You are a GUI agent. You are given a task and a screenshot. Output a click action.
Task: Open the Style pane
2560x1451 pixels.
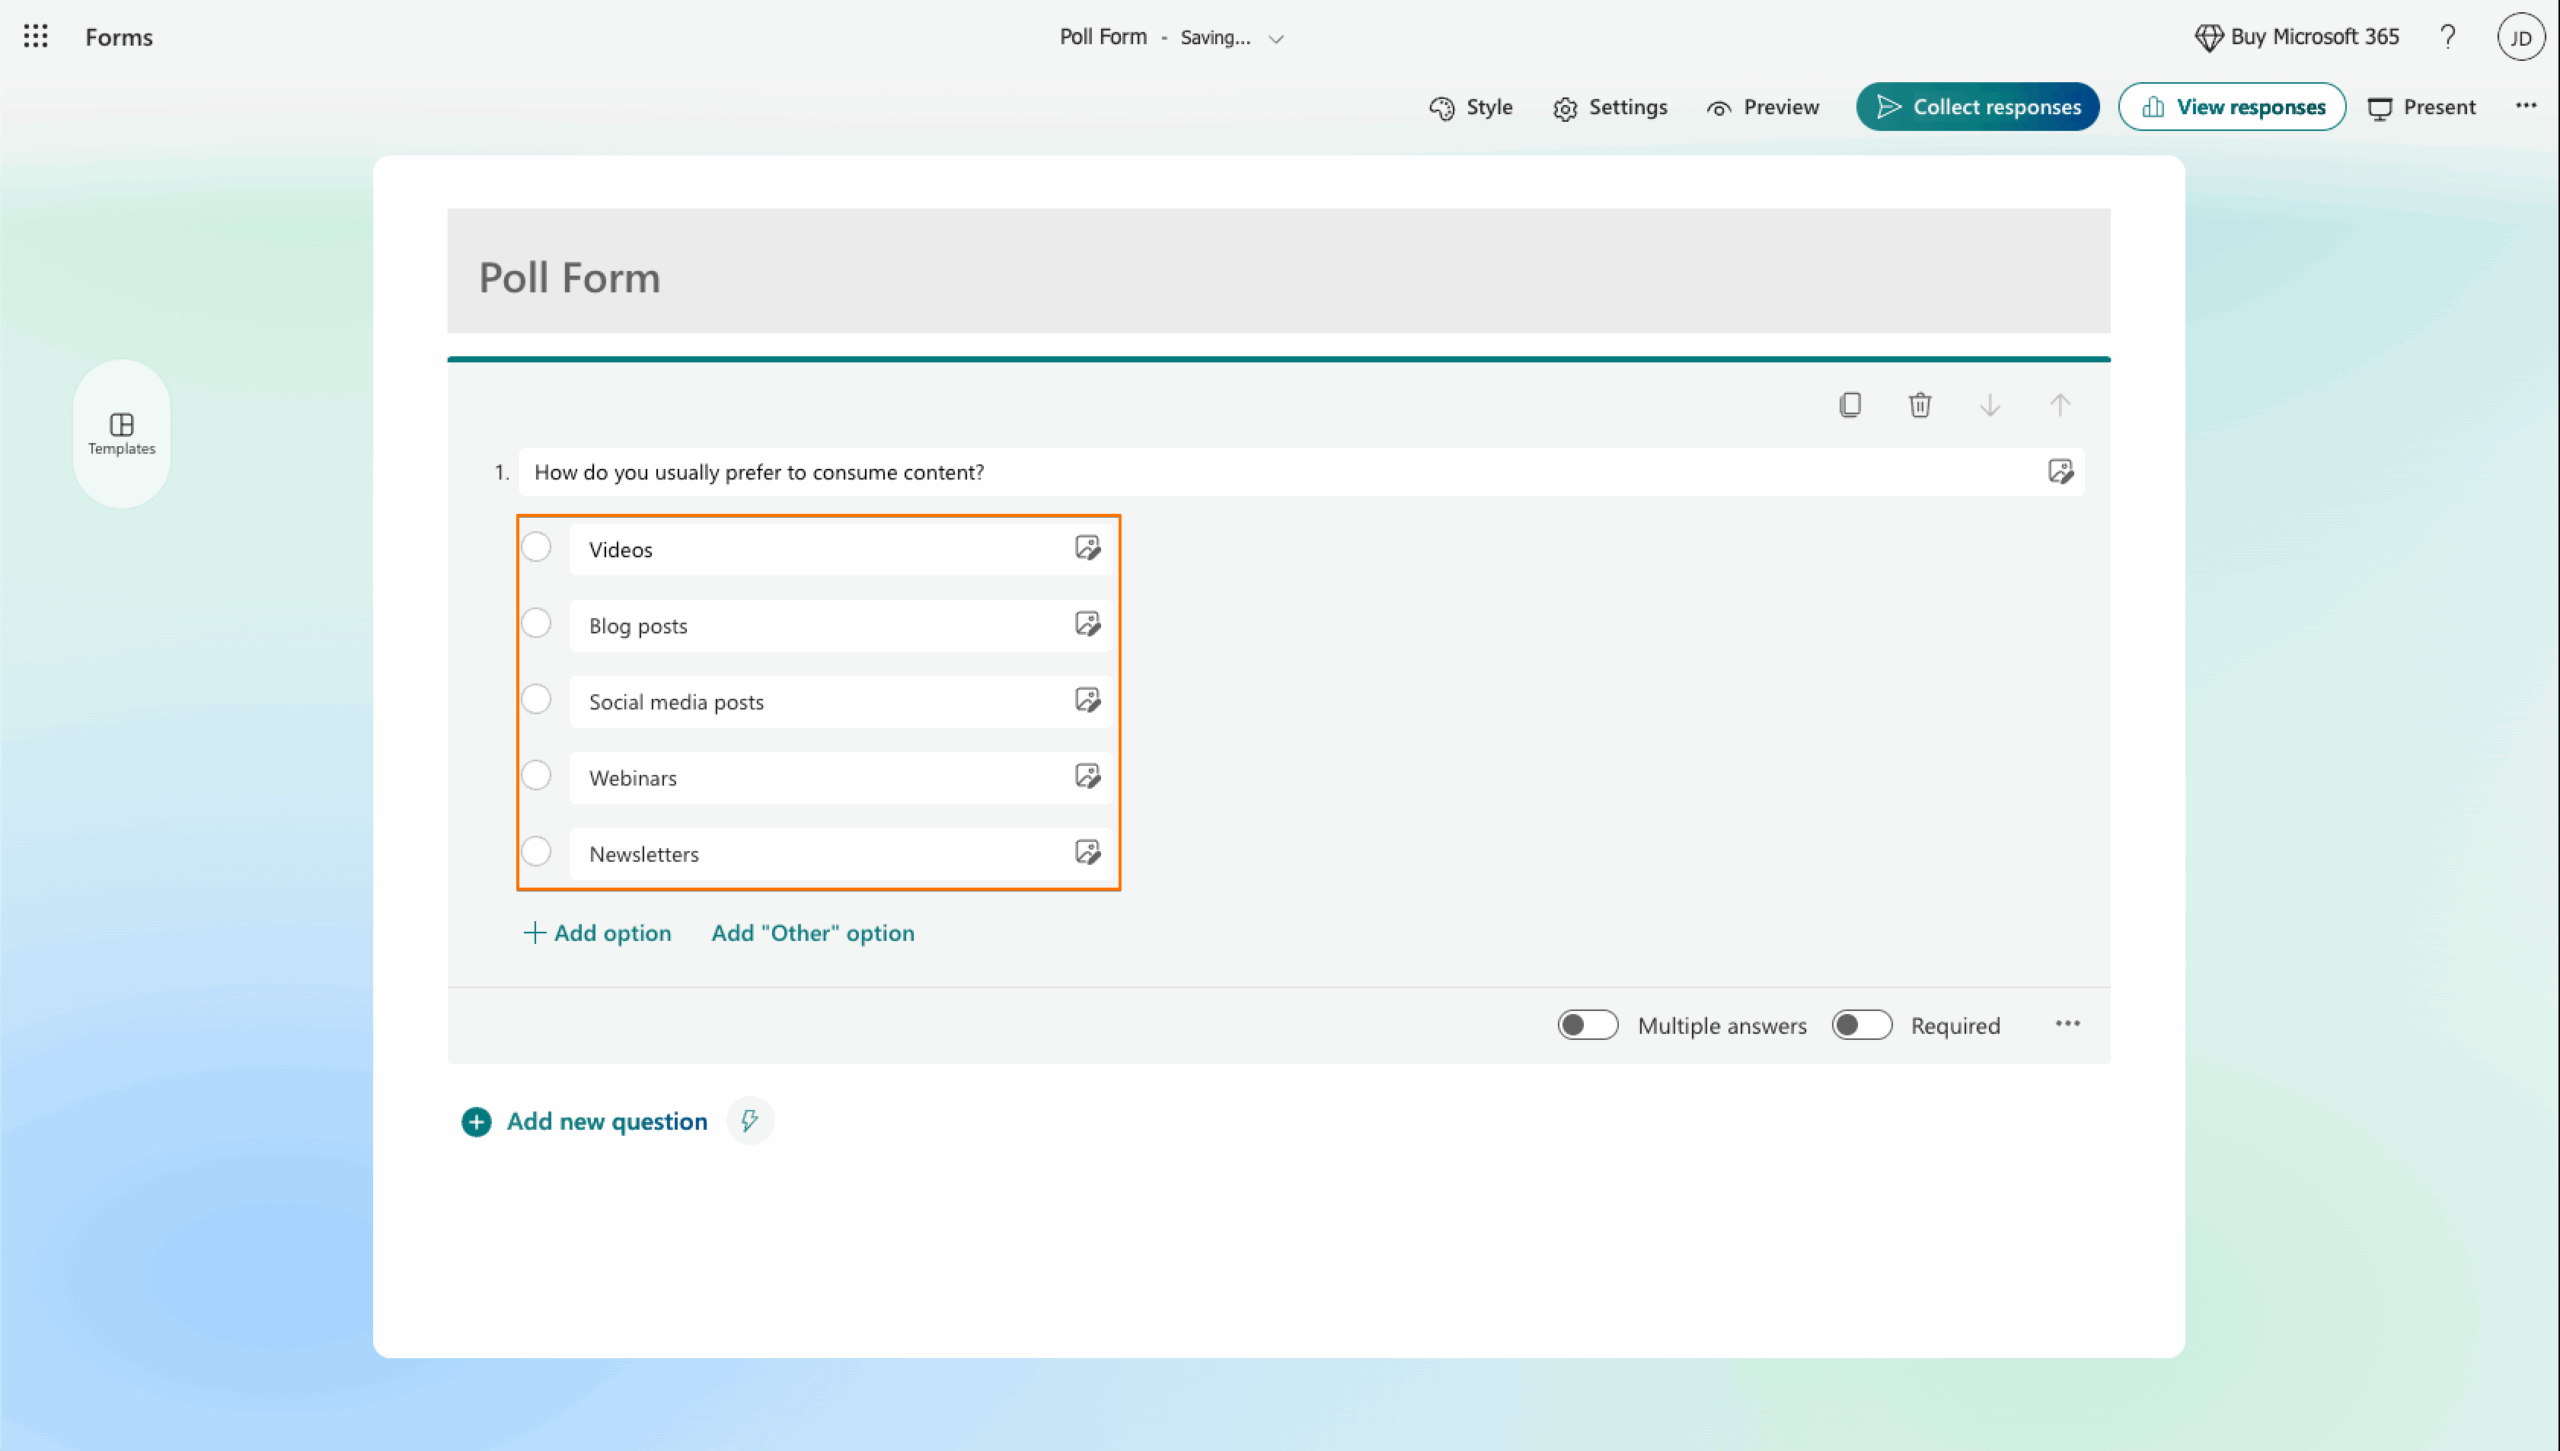pyautogui.click(x=1470, y=107)
